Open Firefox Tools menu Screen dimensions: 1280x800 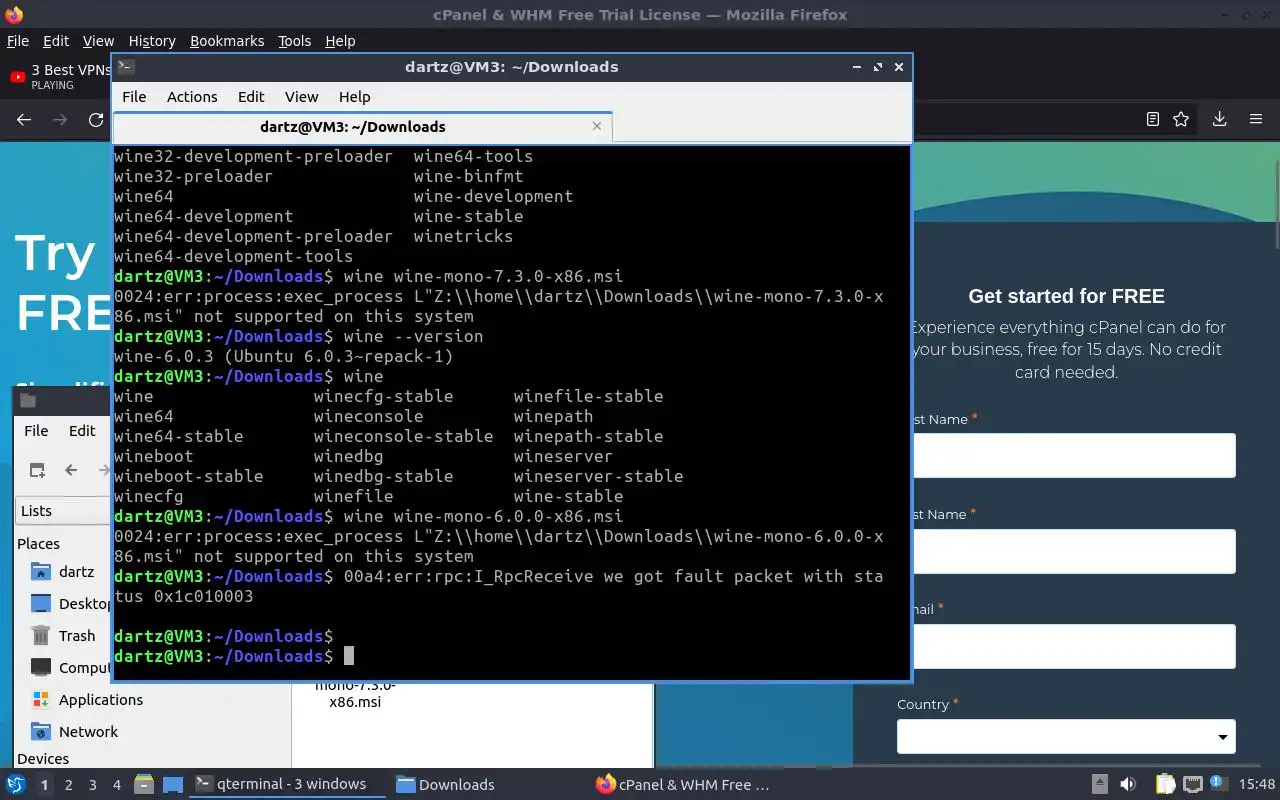click(295, 41)
